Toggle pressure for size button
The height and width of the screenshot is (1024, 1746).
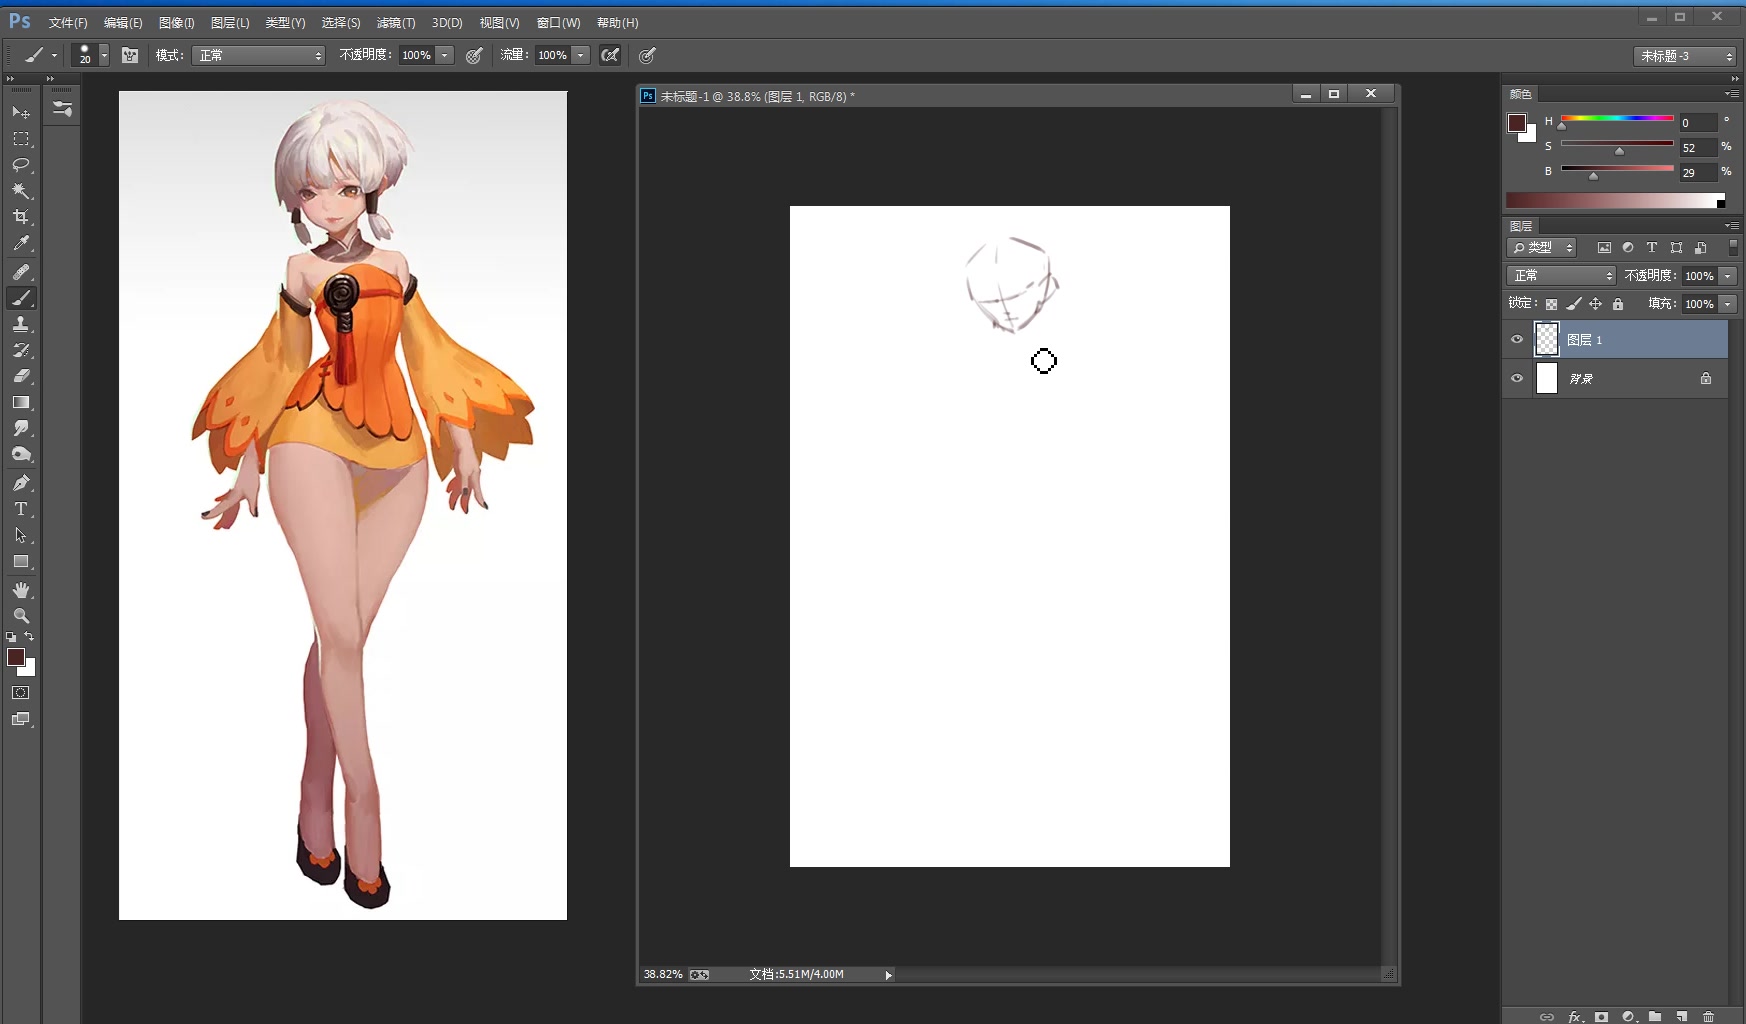click(647, 55)
